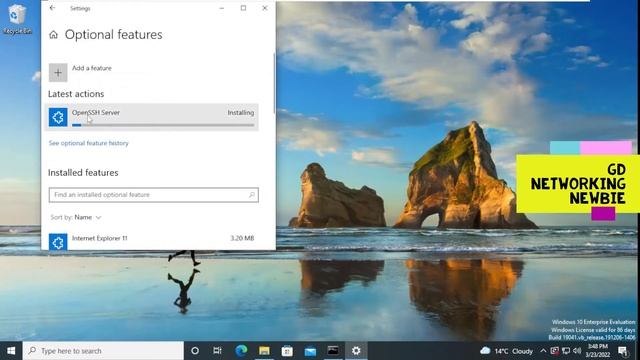Click the OpenSSH Server text

coord(96,112)
